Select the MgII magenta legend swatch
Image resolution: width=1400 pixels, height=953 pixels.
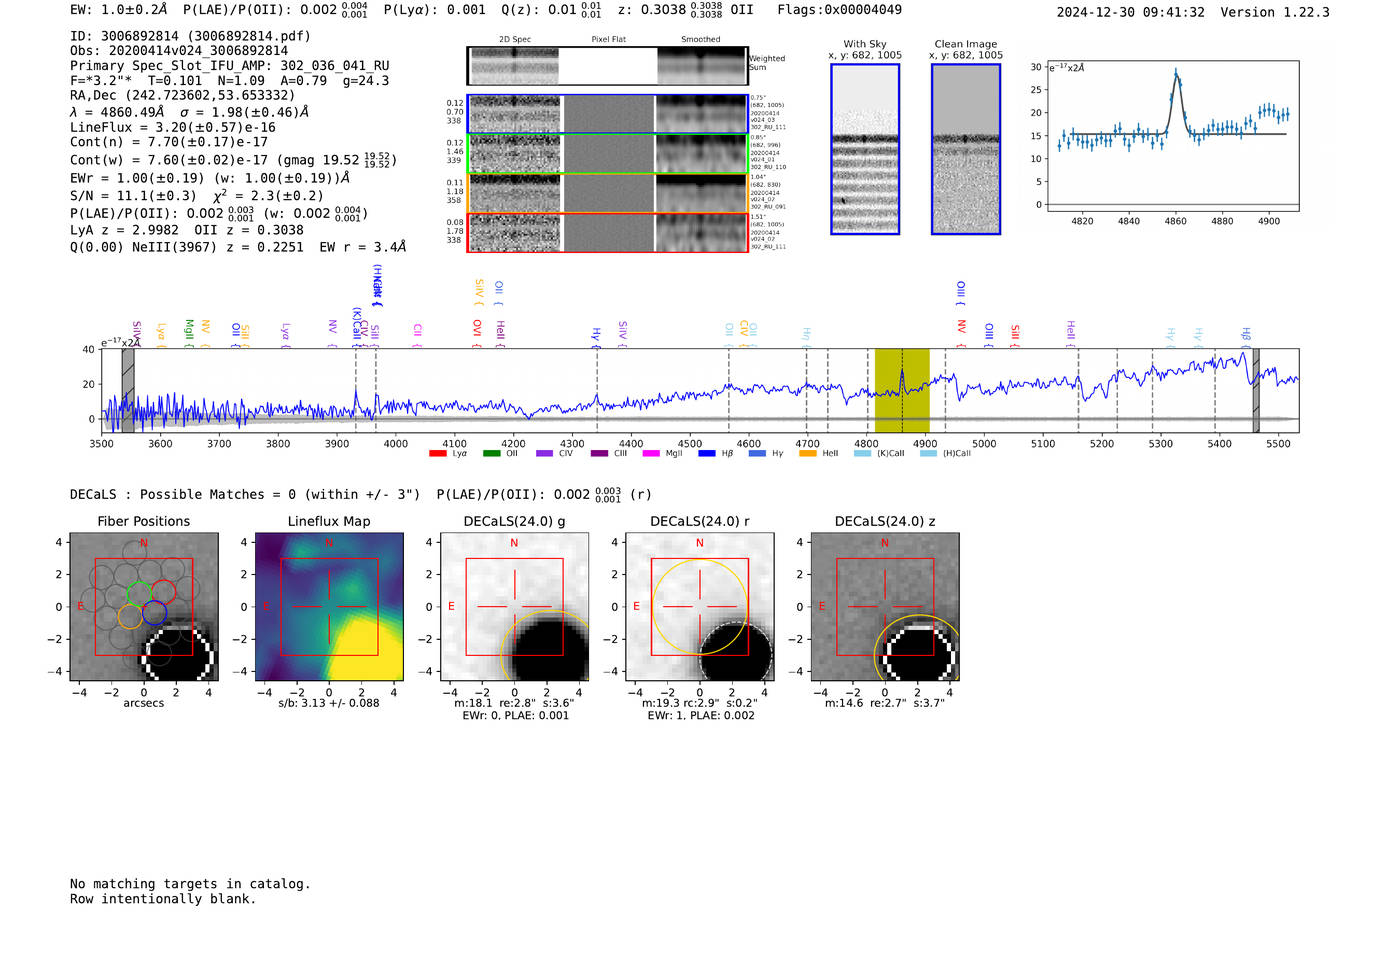click(651, 454)
